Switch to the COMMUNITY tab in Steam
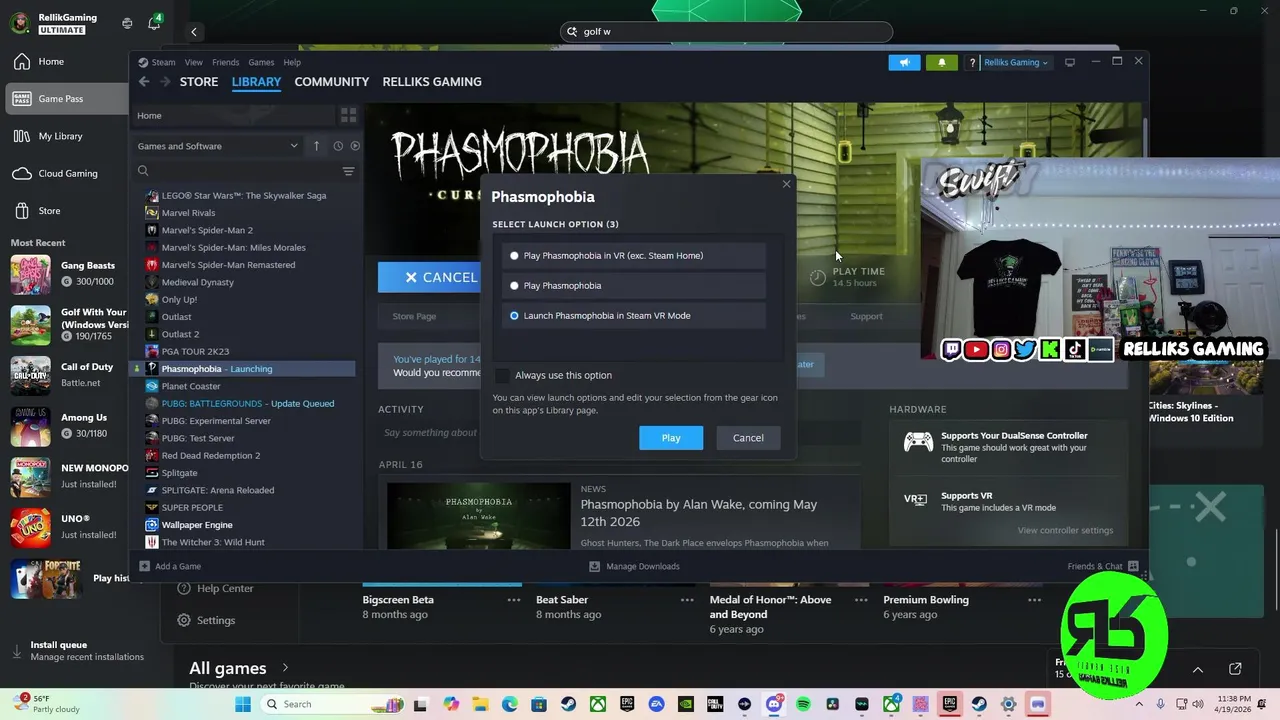 (x=332, y=82)
